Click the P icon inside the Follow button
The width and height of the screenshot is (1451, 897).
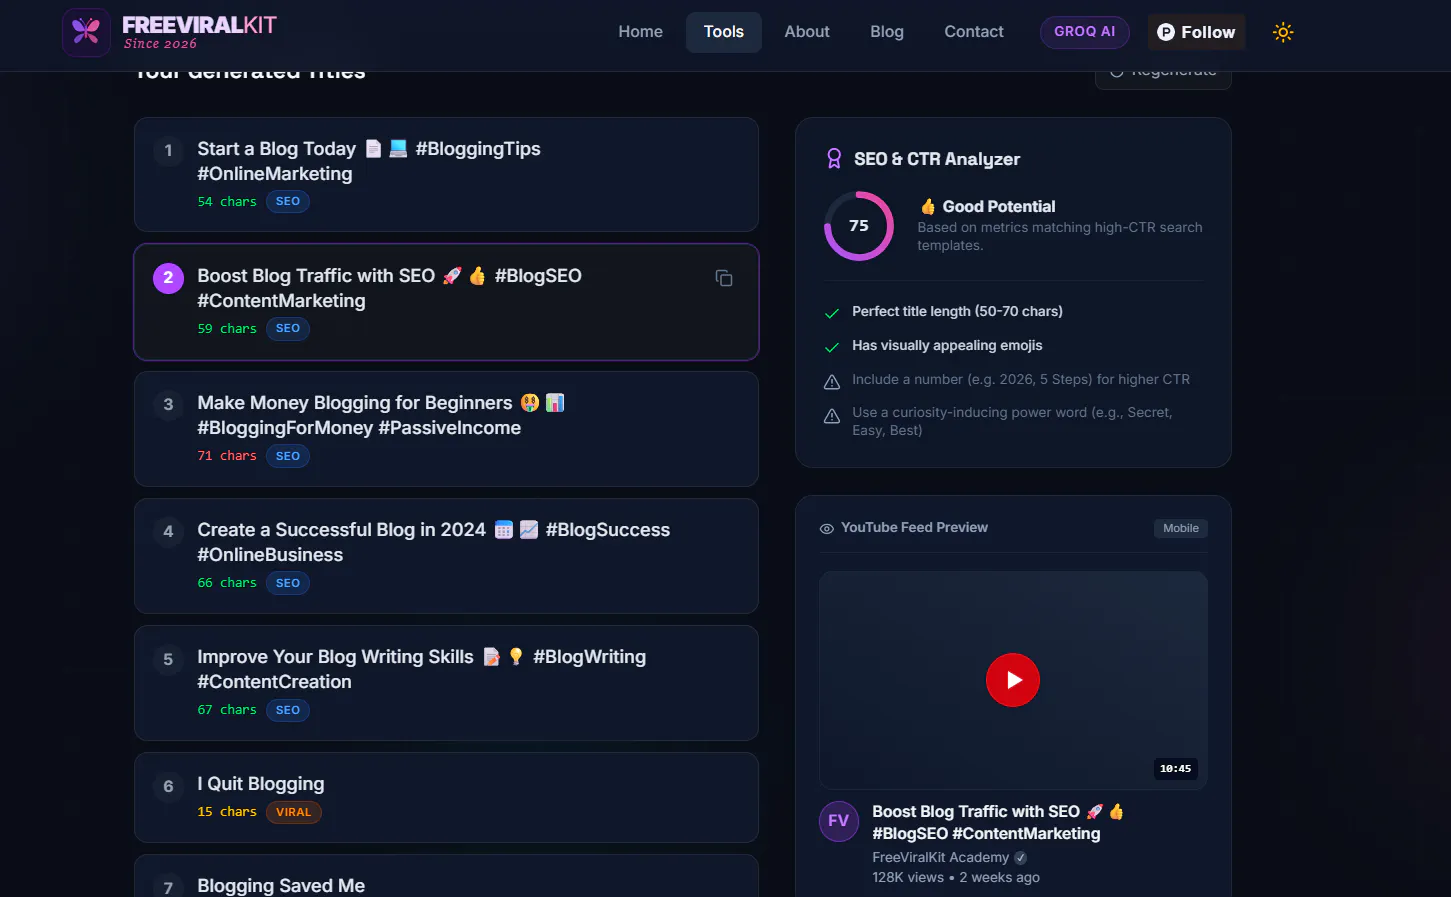coord(1166,32)
